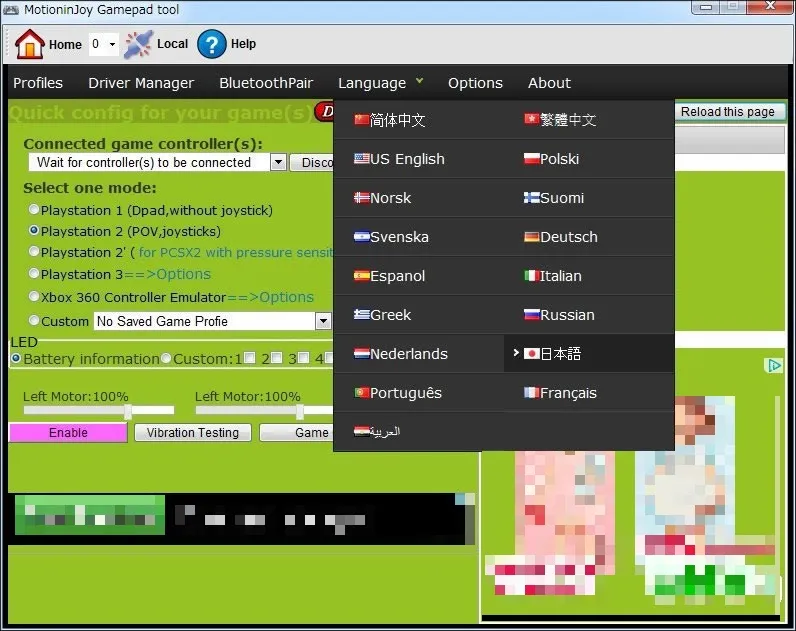
Task: Select Playstation 2' PCSX2 mode
Action: pyautogui.click(x=34, y=251)
